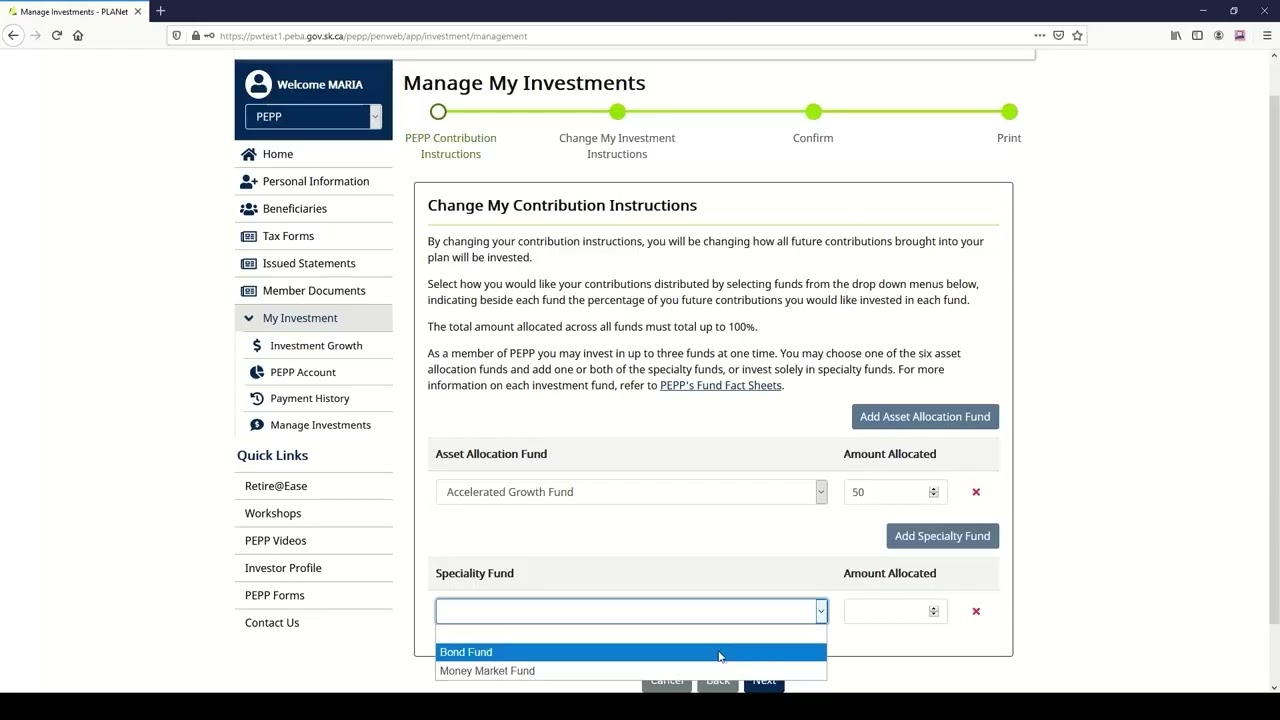Open the browser hamburger menu
This screenshot has height=720, width=1280.
coord(1267,35)
